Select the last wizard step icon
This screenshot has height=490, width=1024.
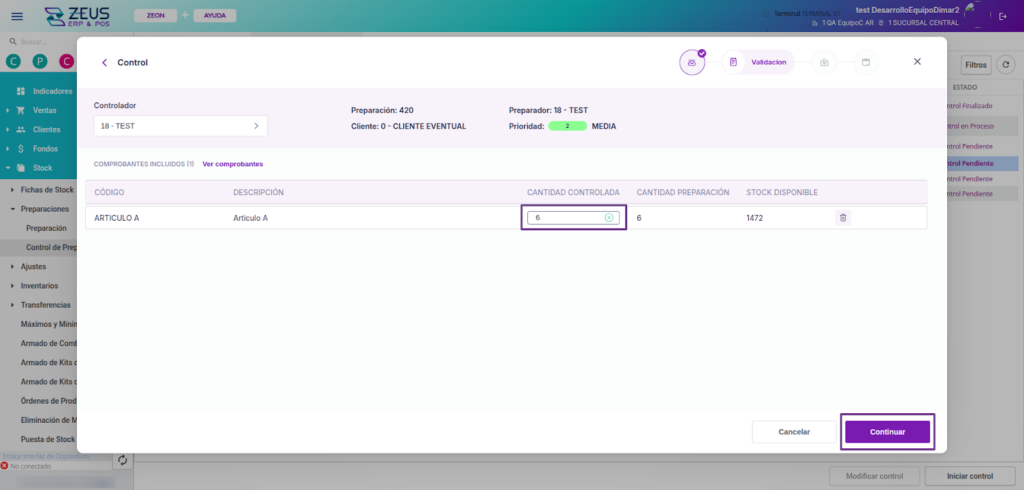[x=866, y=62]
